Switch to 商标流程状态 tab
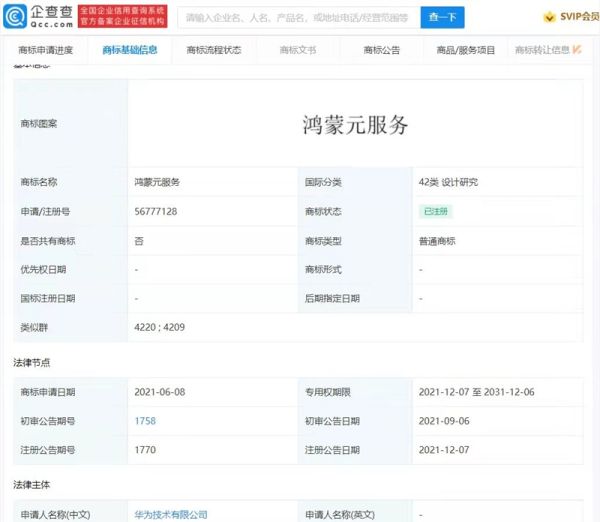 point(214,50)
